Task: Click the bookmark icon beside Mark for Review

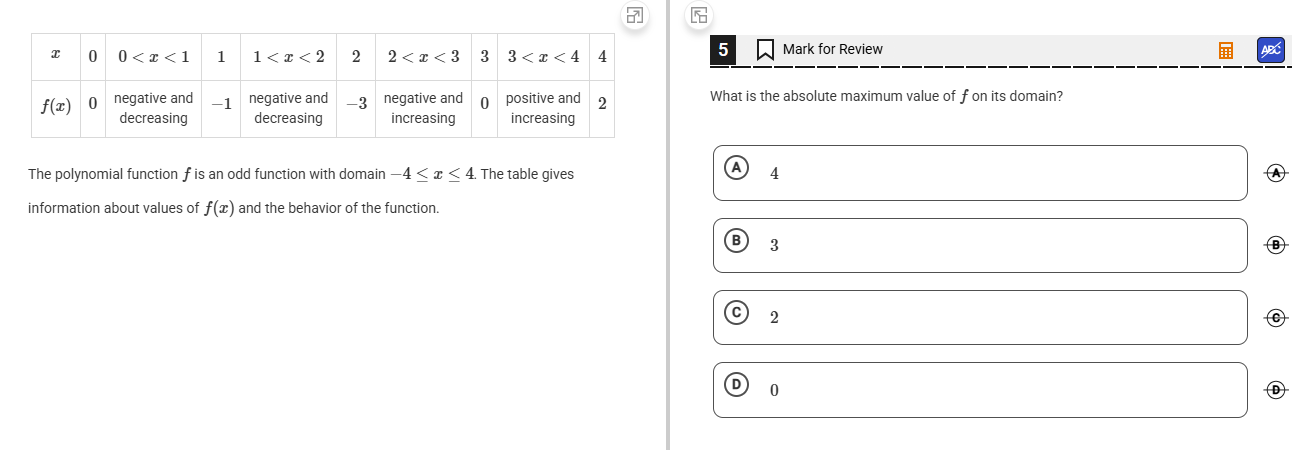Action: pyautogui.click(x=765, y=49)
